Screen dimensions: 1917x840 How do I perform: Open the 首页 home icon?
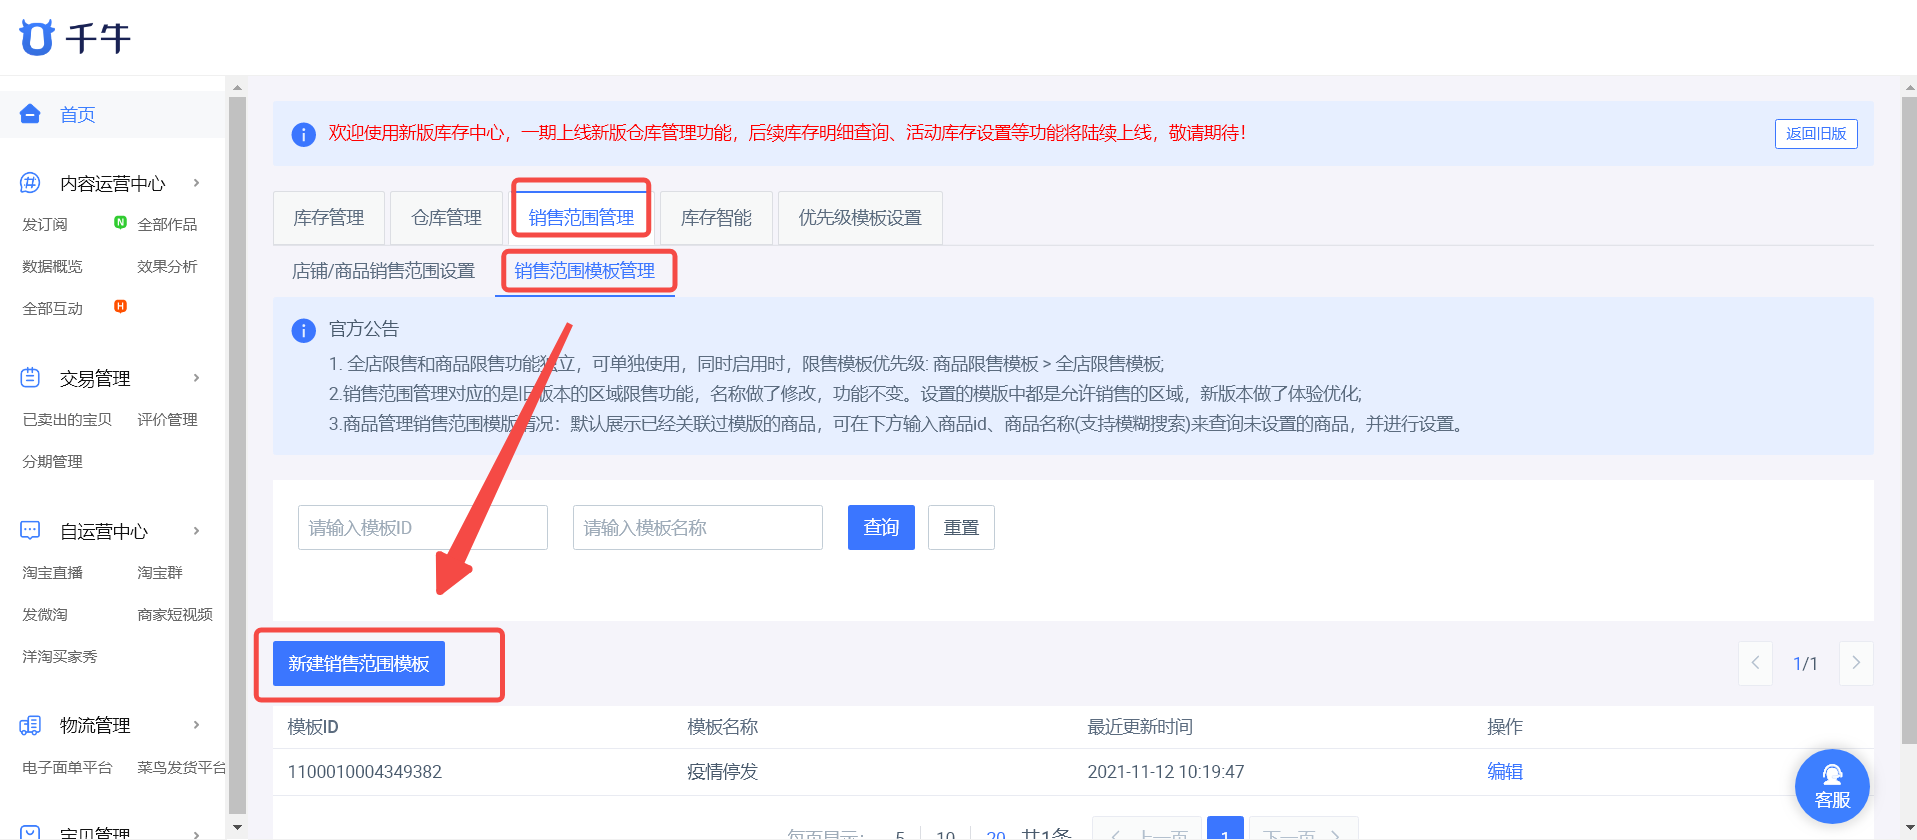tap(30, 114)
